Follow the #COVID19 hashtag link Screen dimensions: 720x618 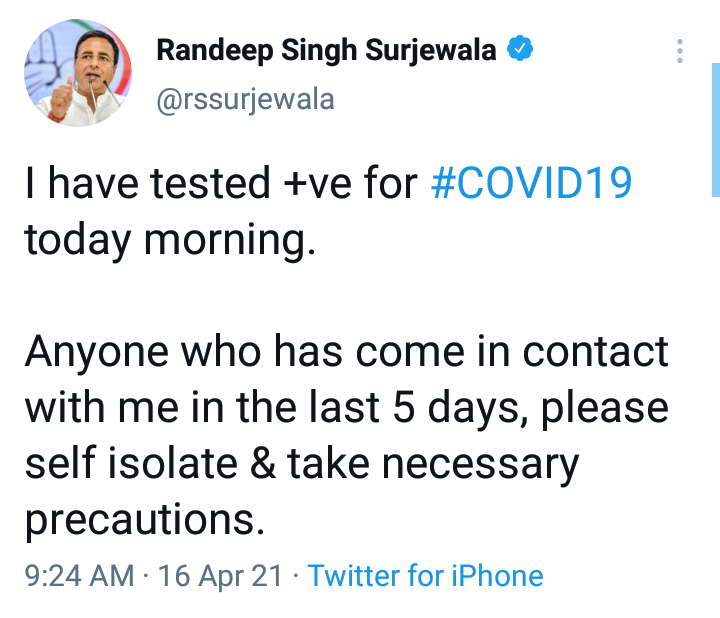coord(531,183)
